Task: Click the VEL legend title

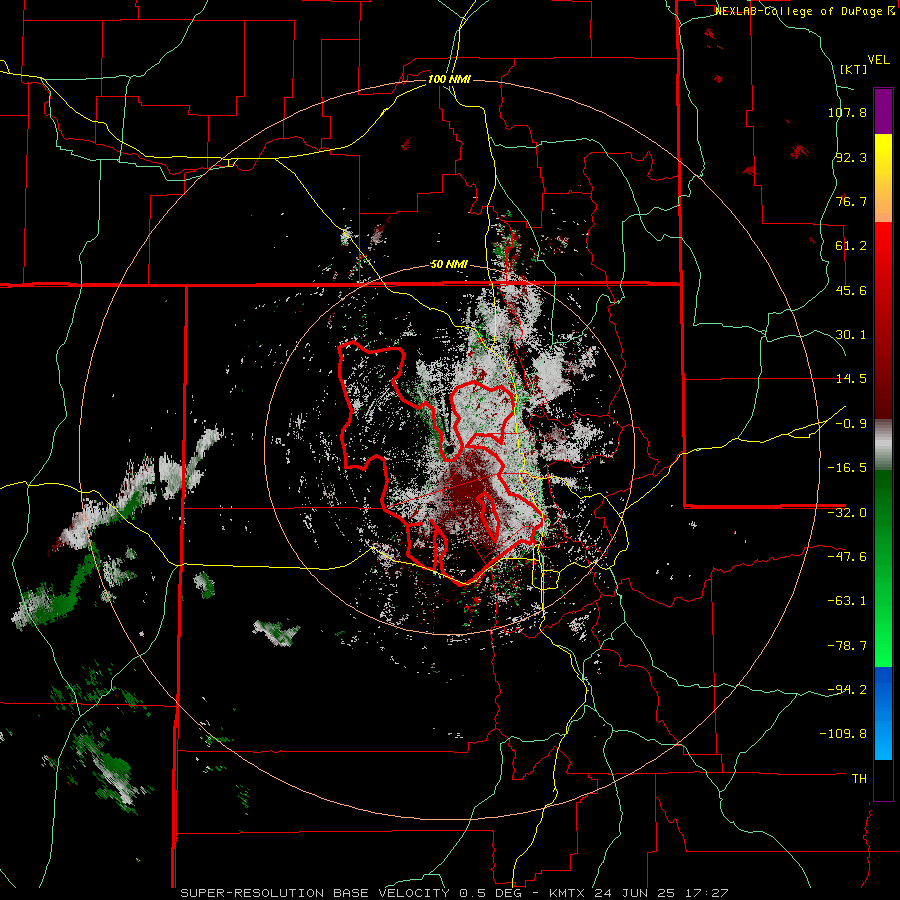Action: [878, 60]
